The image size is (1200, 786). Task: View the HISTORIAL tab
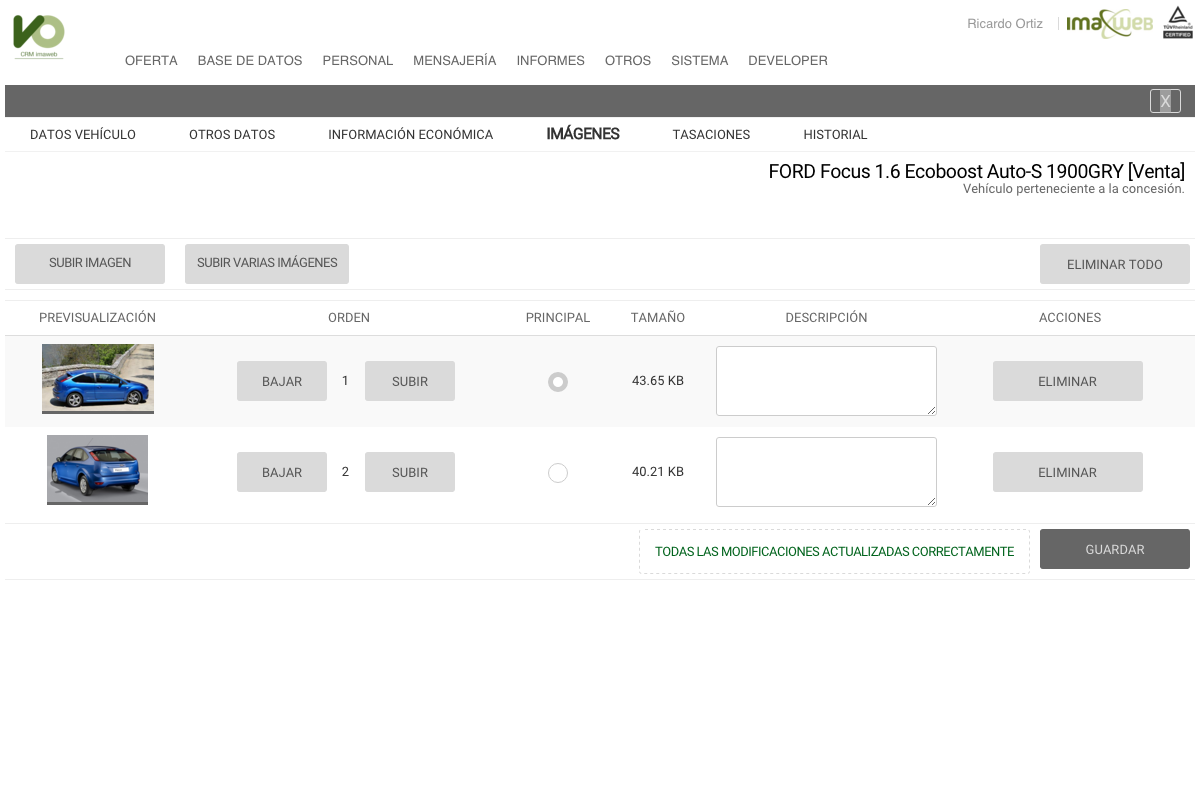coord(835,135)
